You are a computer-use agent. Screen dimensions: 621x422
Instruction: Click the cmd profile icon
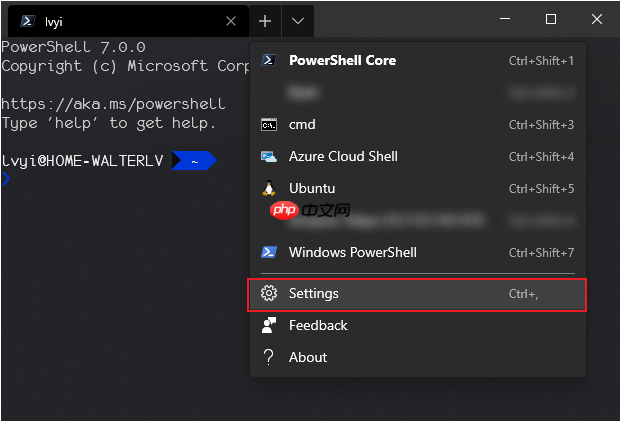click(x=268, y=124)
